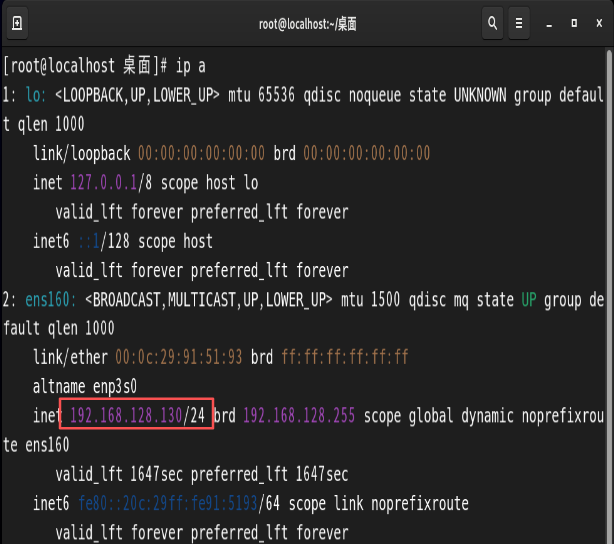Maximize the terminal window
This screenshot has width=614, height=544.
[x=574, y=23]
